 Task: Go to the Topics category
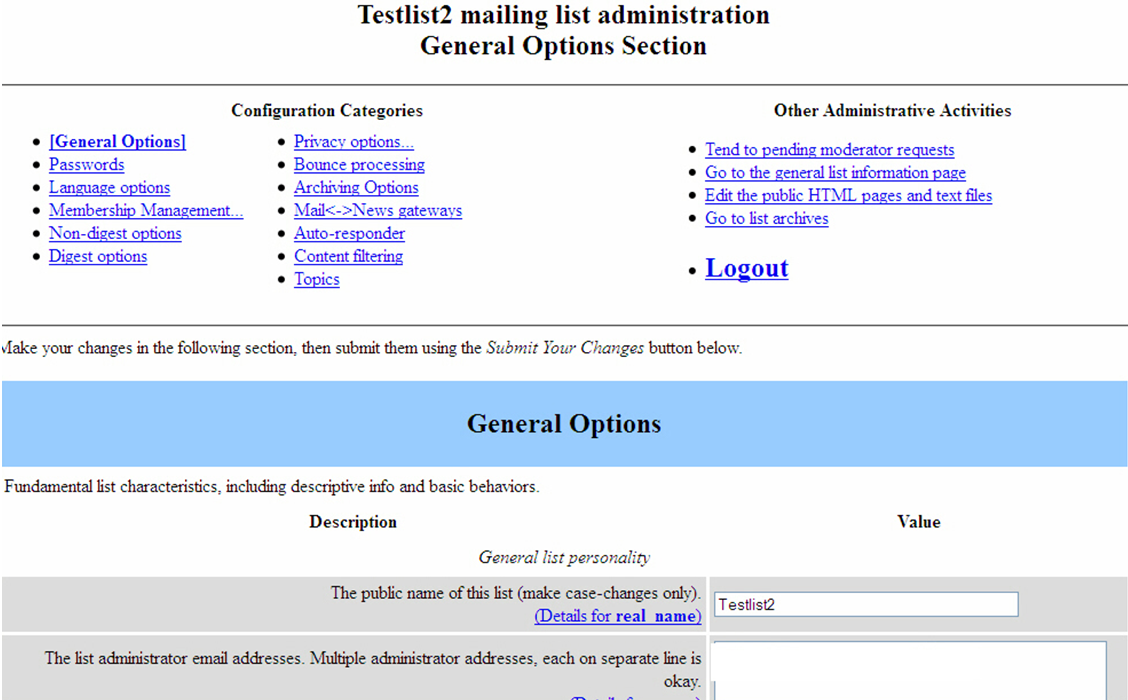click(x=316, y=280)
